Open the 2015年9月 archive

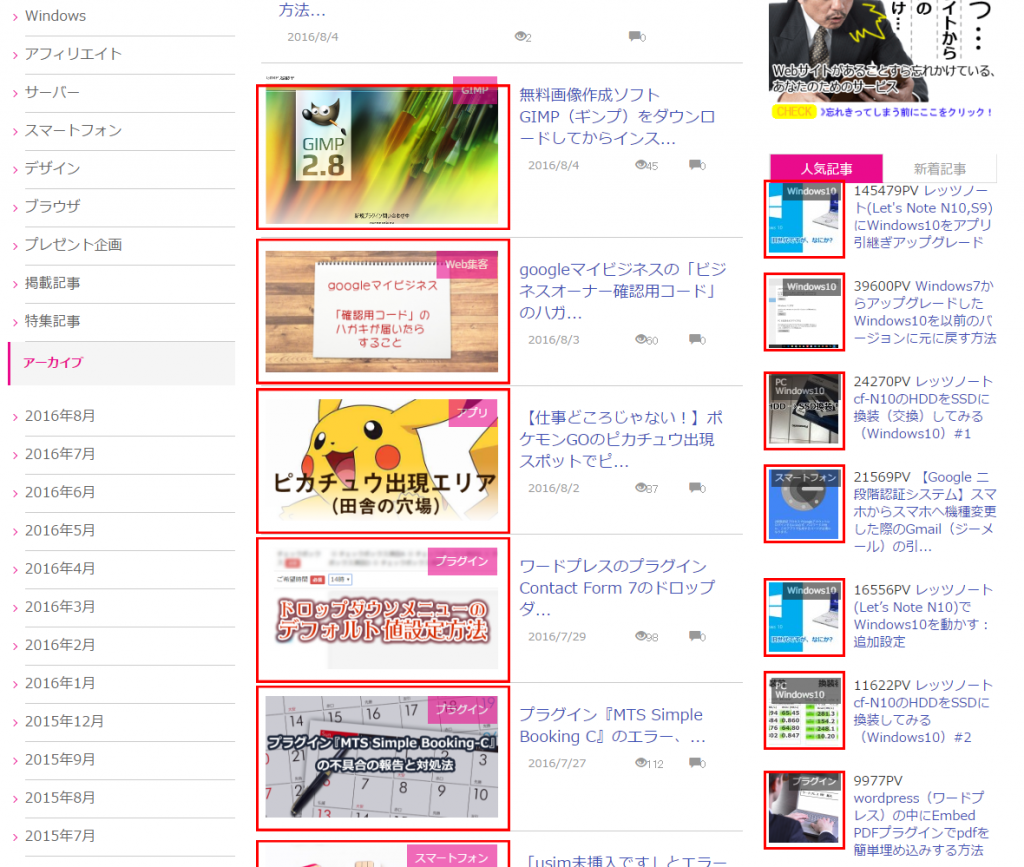point(60,759)
